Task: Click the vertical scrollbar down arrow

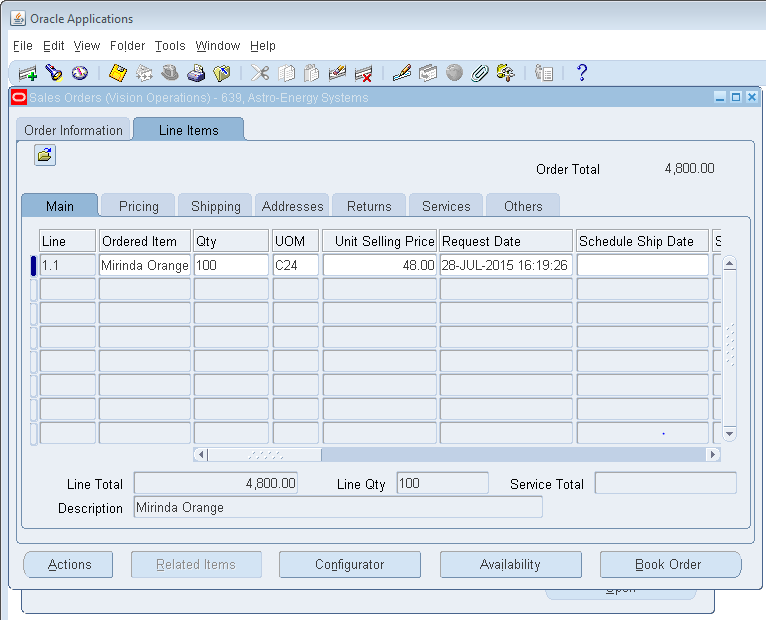Action: (729, 433)
